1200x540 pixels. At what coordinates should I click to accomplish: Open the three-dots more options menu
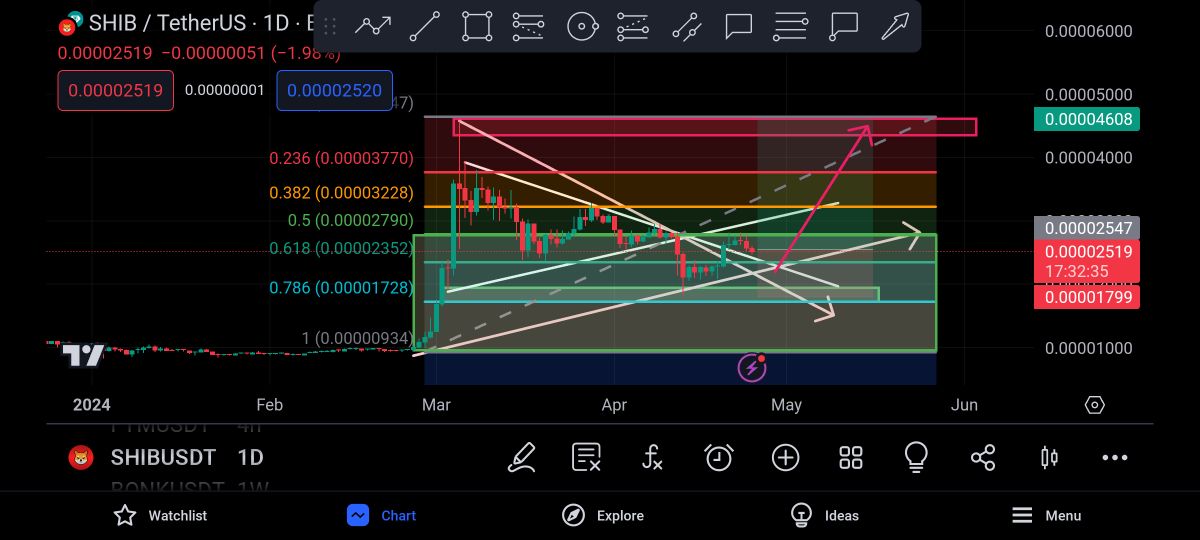click(1115, 458)
